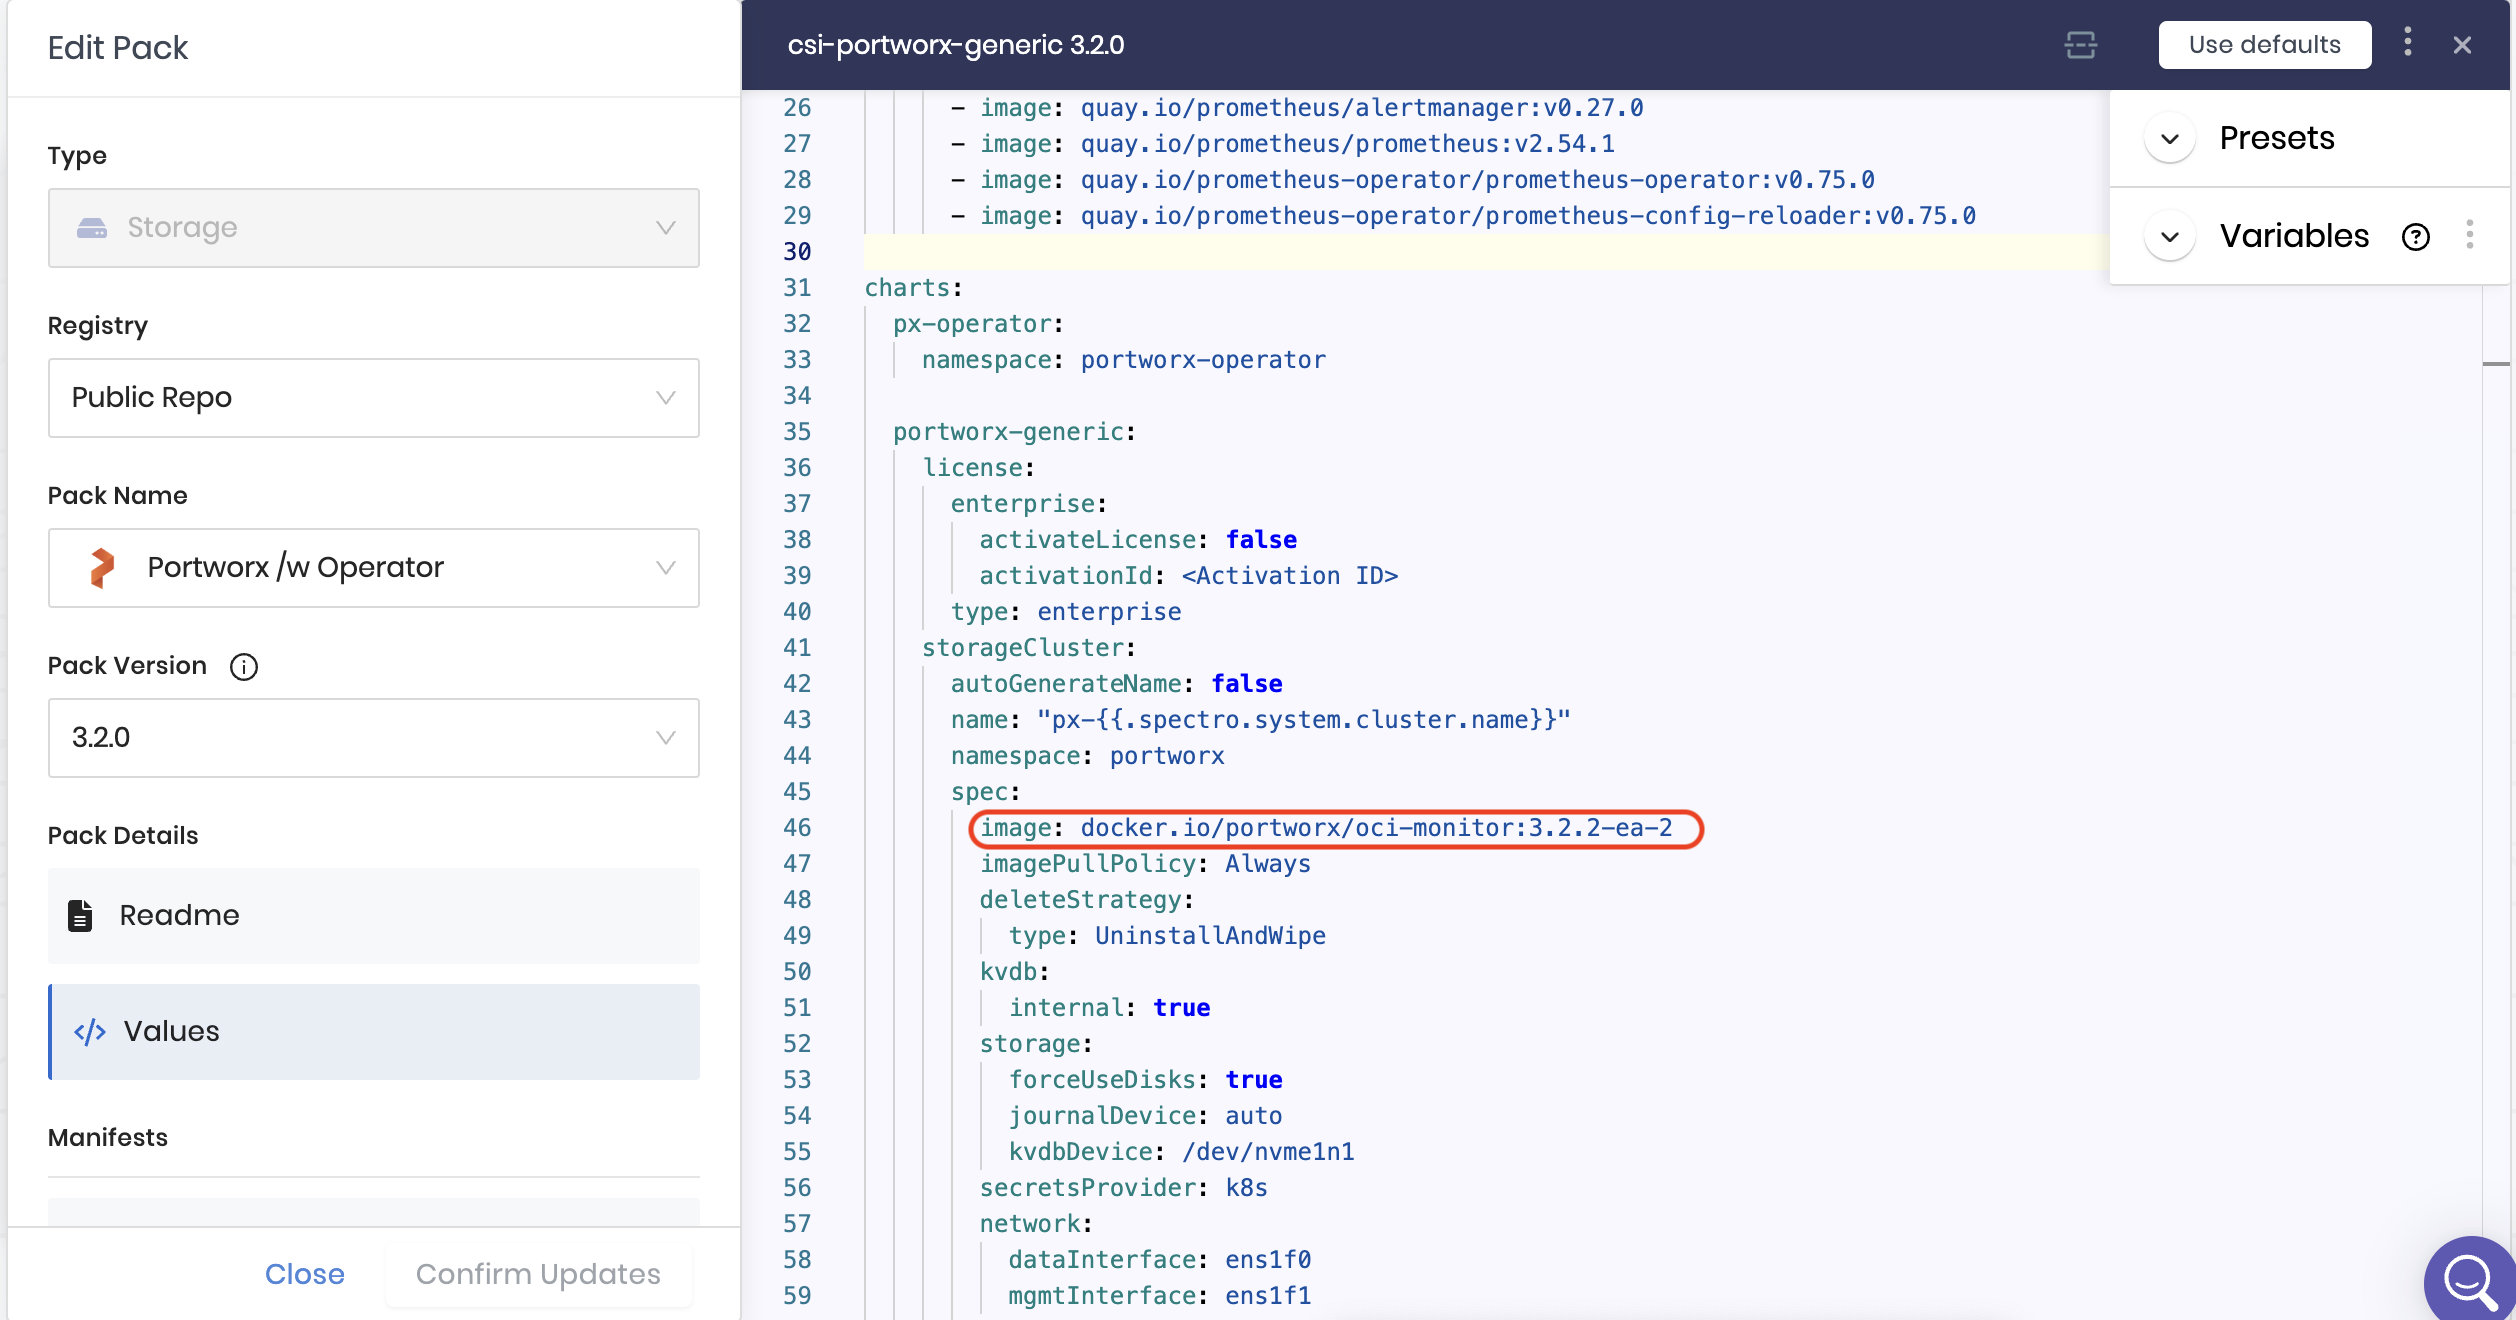Click the Portworx pack logo icon

(101, 568)
